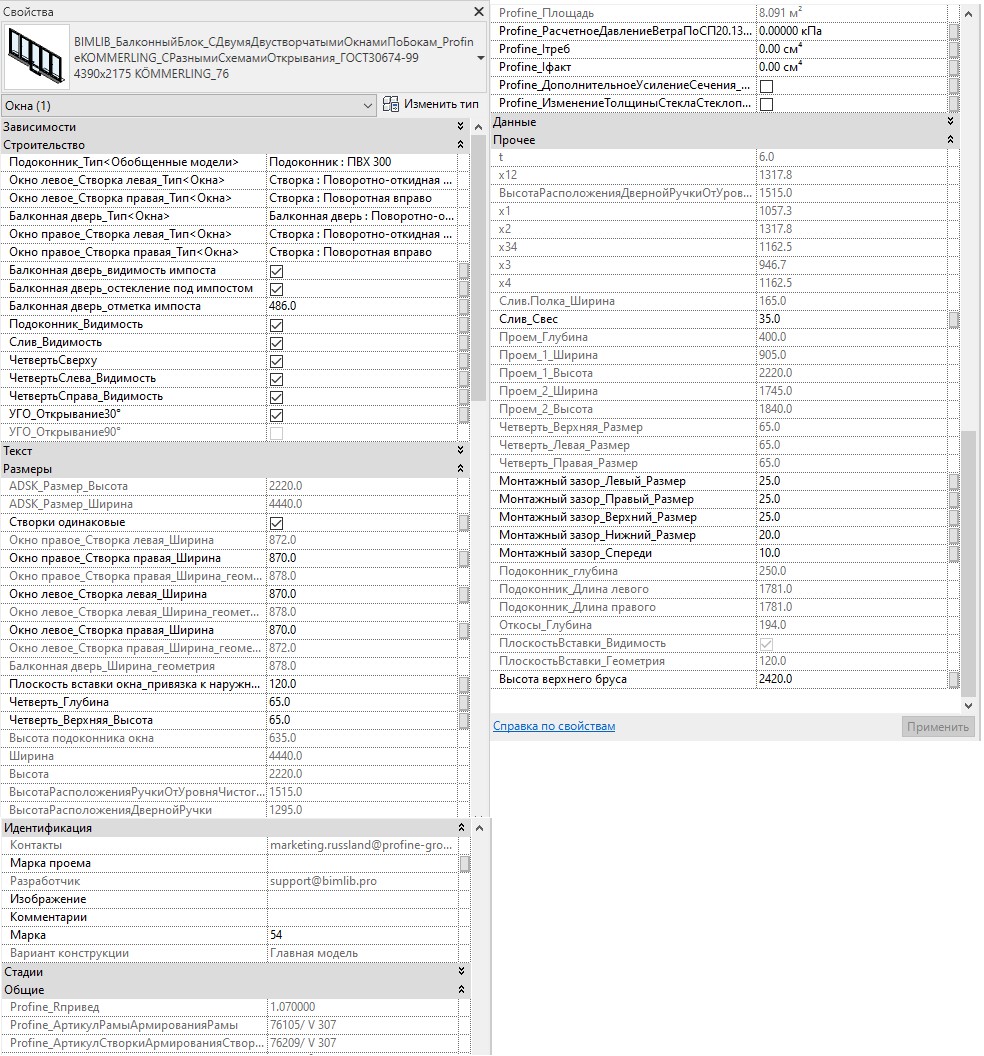The width and height of the screenshot is (984, 1056).
Task: Uncheck Подоконник_Видимость checkbox
Action: pos(277,325)
